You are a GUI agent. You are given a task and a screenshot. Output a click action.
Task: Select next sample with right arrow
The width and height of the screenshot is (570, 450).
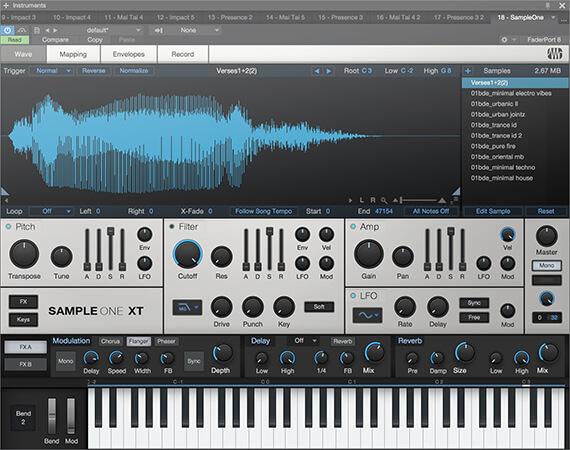[328, 71]
